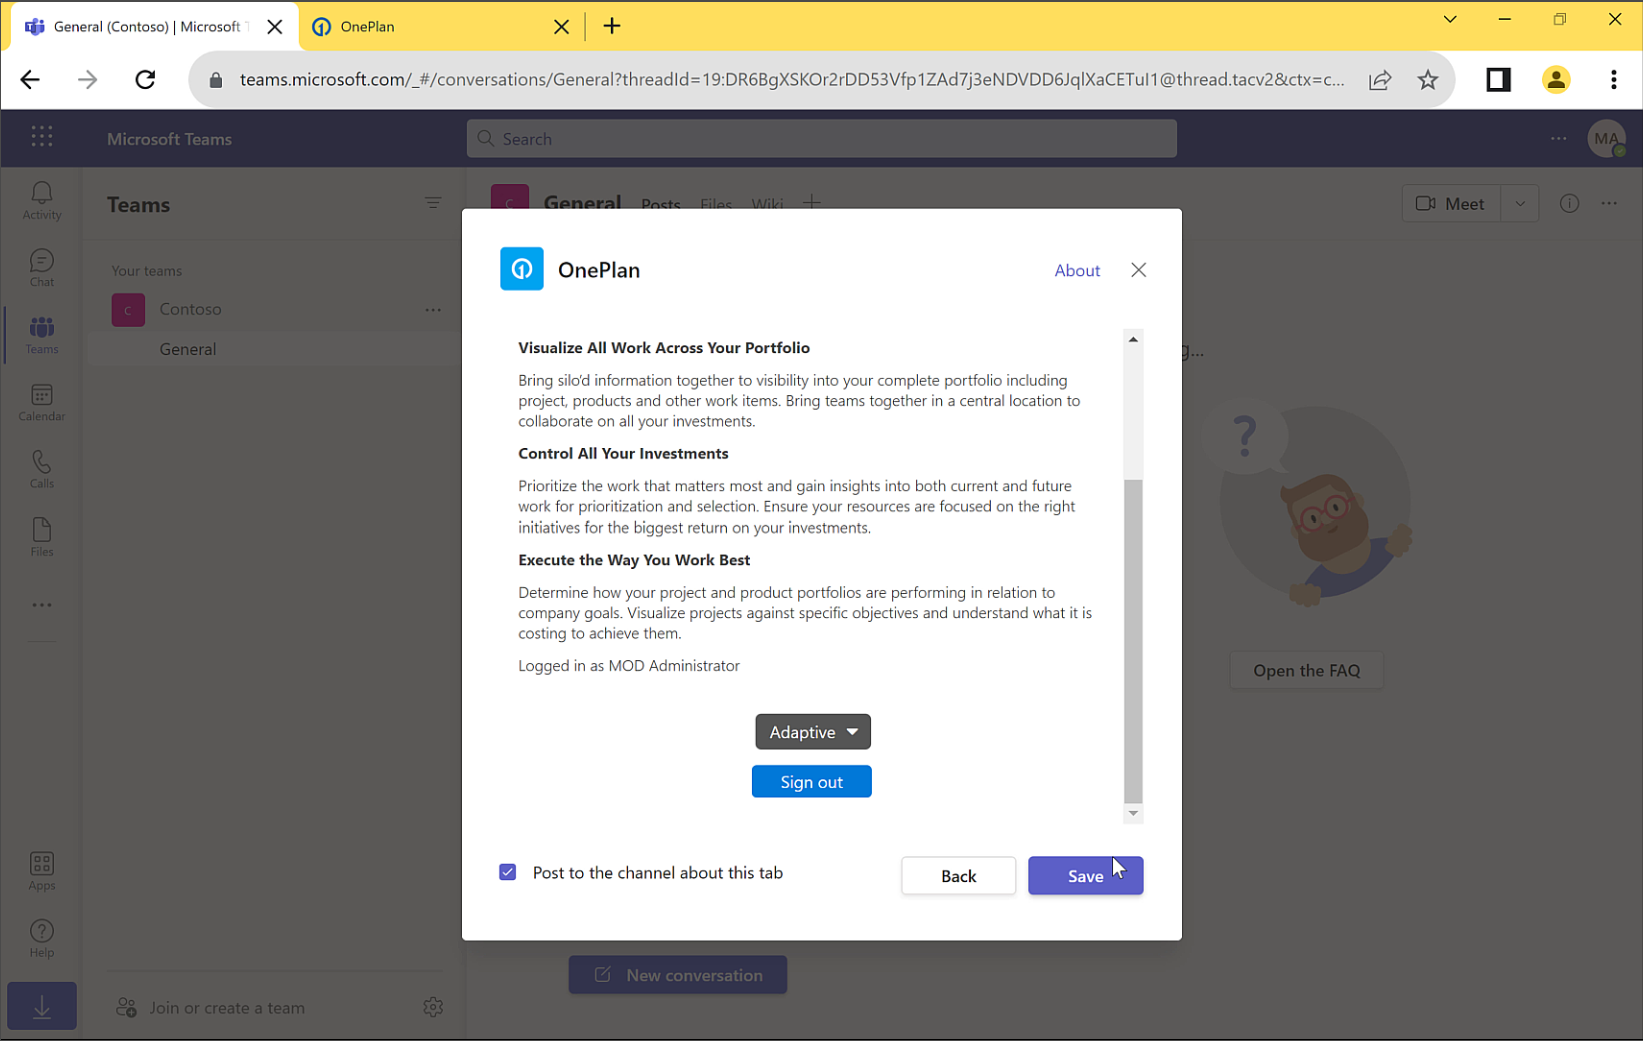Open the Files icon in sidebar

tap(41, 537)
